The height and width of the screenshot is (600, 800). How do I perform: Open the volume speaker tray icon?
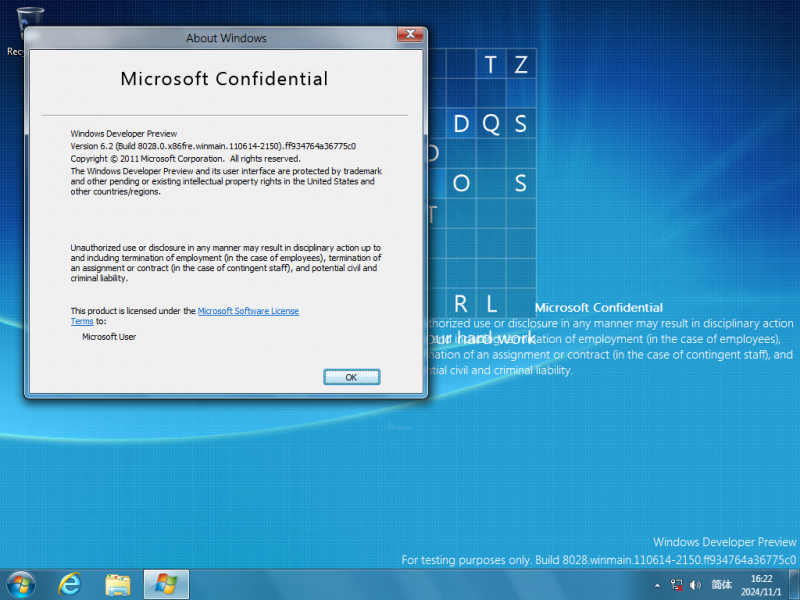(695, 585)
